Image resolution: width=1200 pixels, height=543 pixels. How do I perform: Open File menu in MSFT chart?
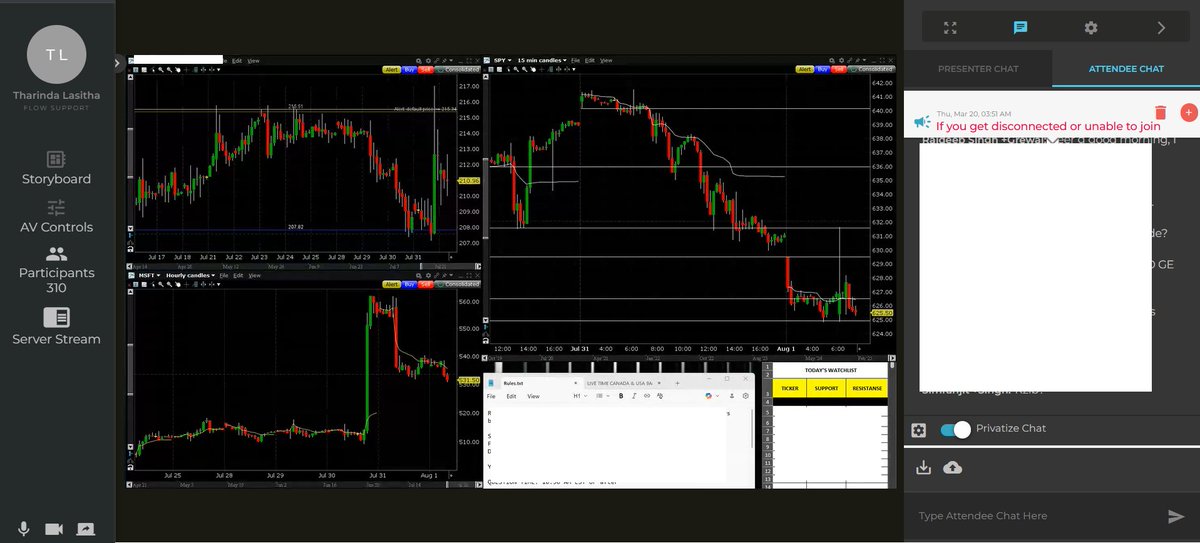pos(224,276)
